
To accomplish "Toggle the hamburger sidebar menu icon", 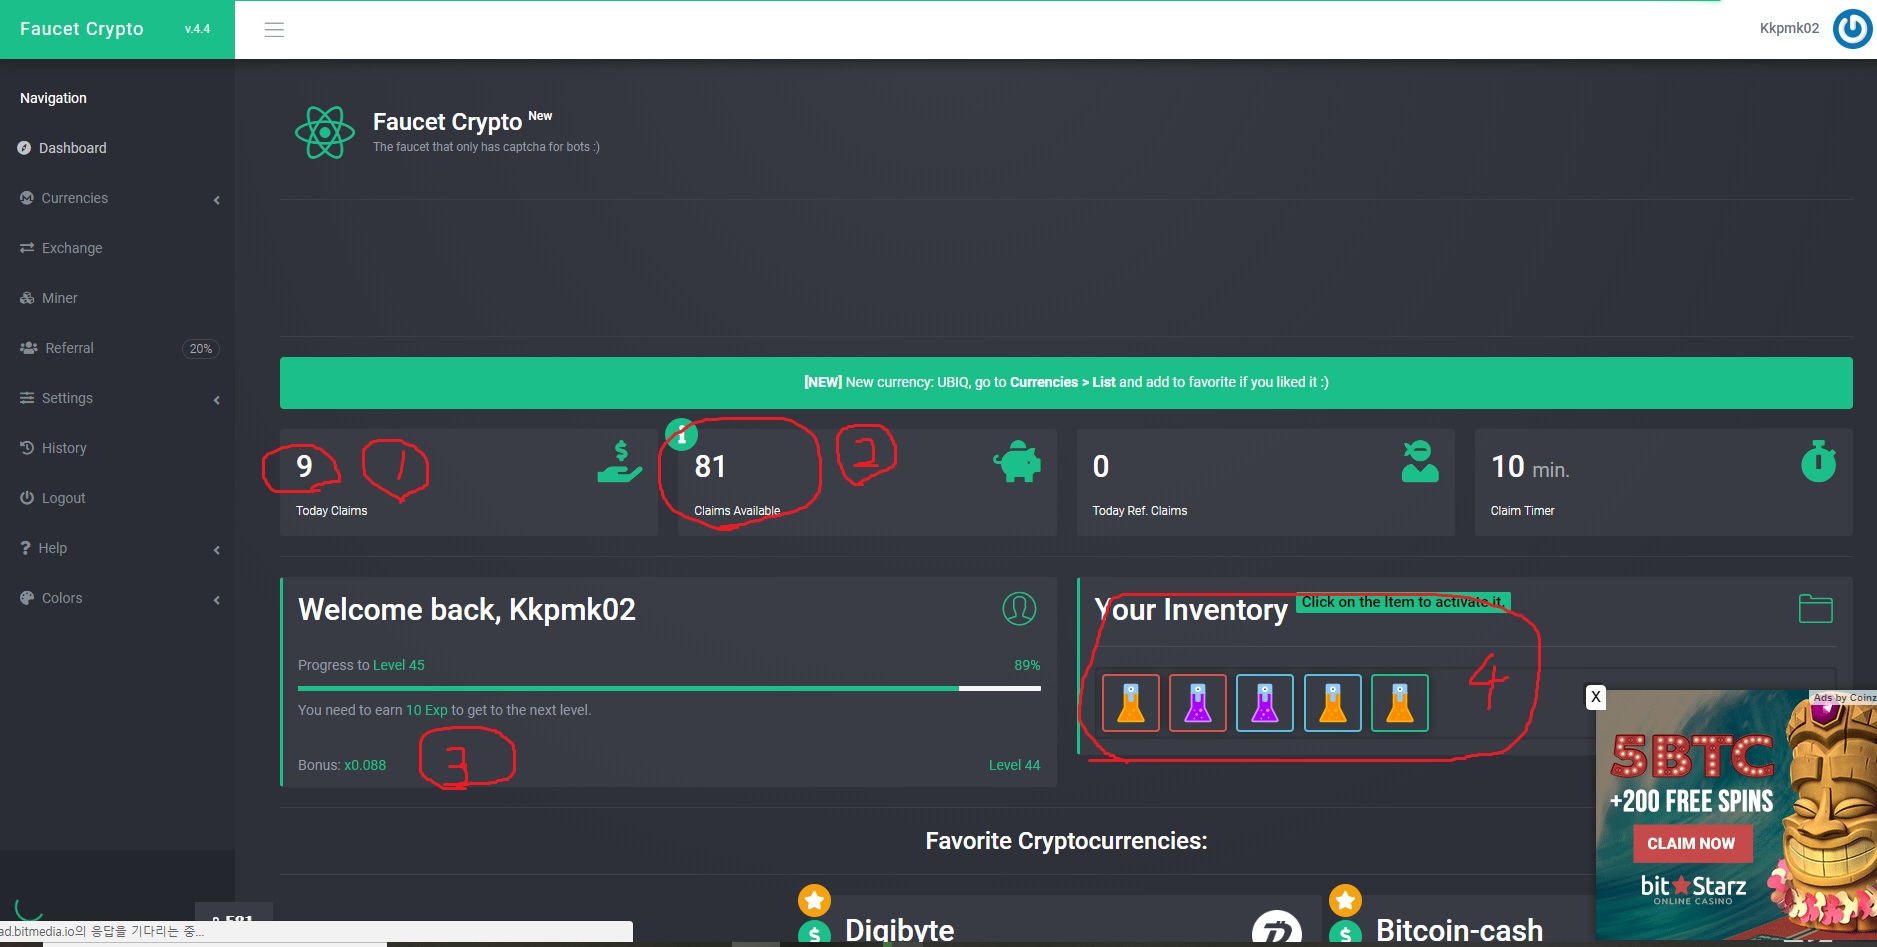I will click(274, 30).
